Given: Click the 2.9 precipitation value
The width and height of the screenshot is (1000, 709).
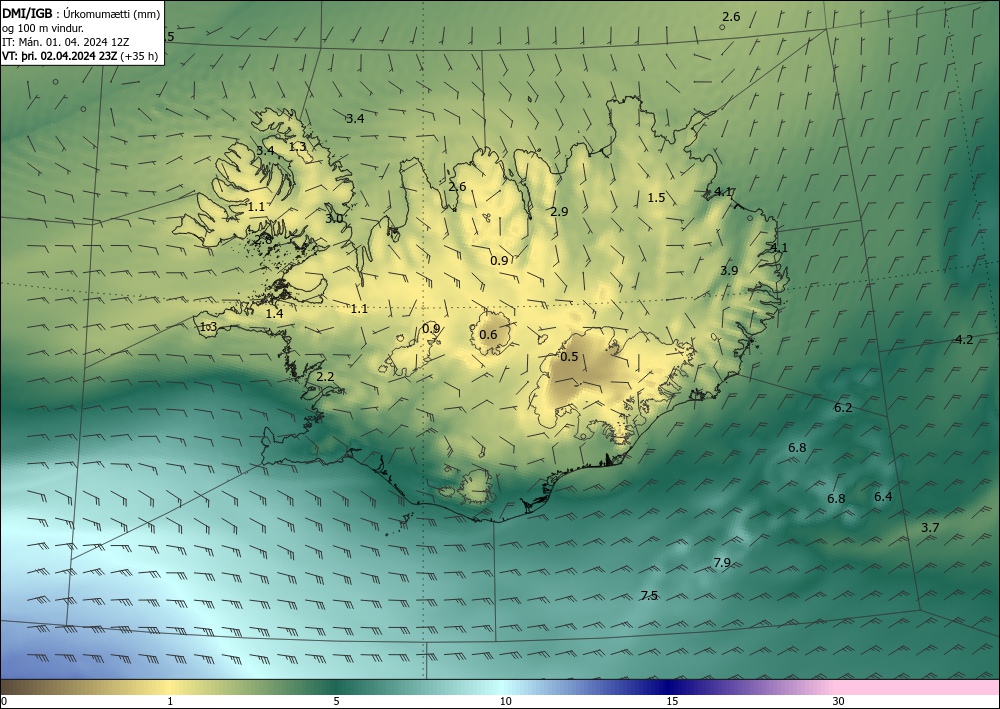Looking at the screenshot, I should [559, 212].
